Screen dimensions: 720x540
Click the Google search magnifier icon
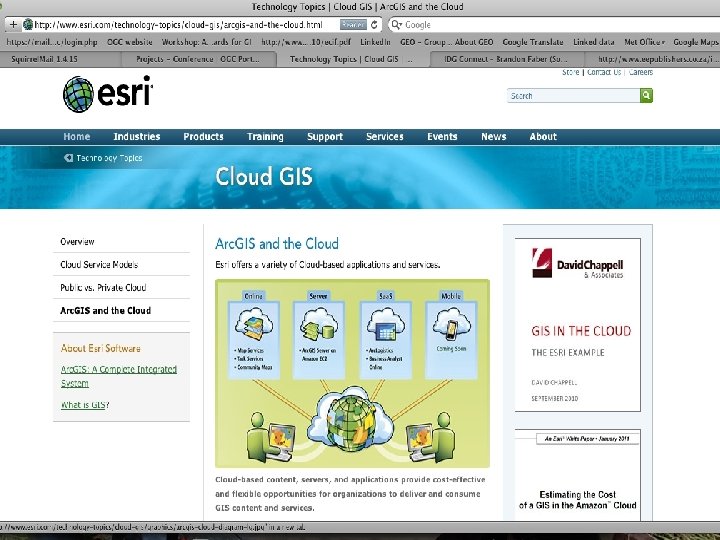coord(396,25)
